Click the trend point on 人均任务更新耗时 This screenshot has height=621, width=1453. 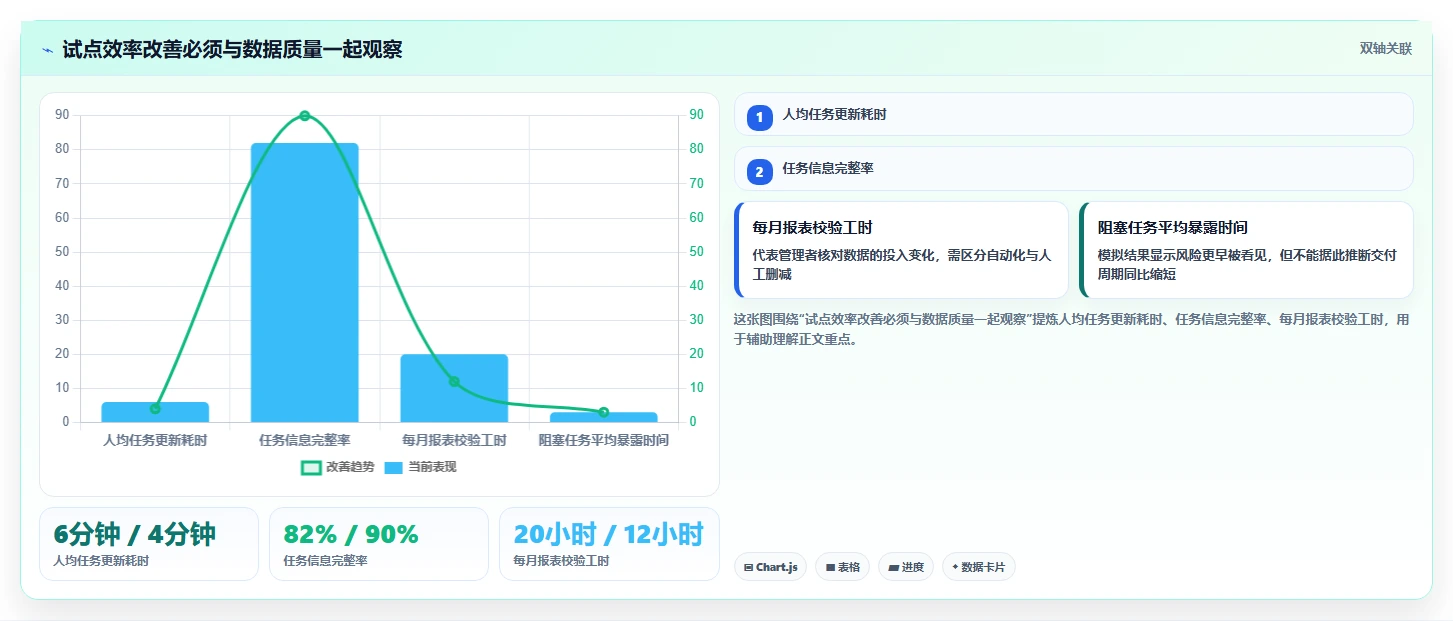coord(155,408)
